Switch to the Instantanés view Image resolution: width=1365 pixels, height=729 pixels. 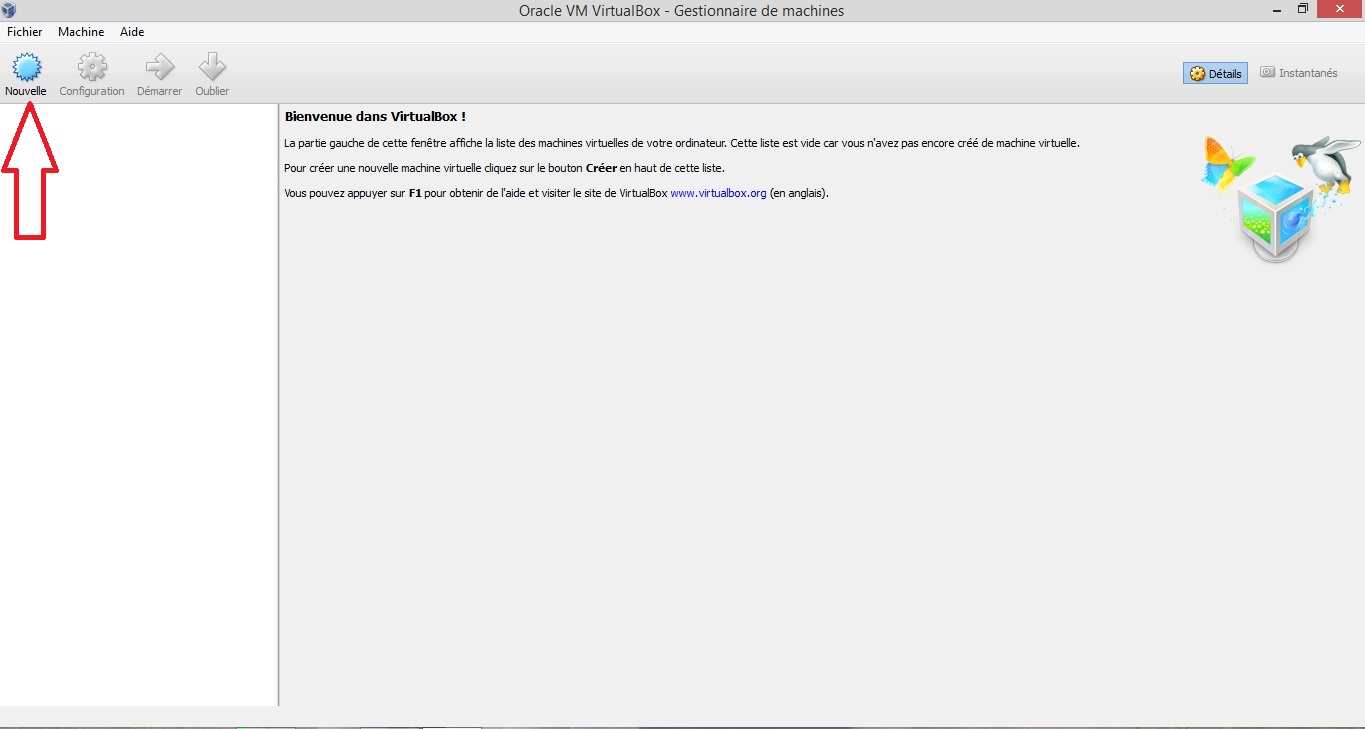pyautogui.click(x=1299, y=73)
